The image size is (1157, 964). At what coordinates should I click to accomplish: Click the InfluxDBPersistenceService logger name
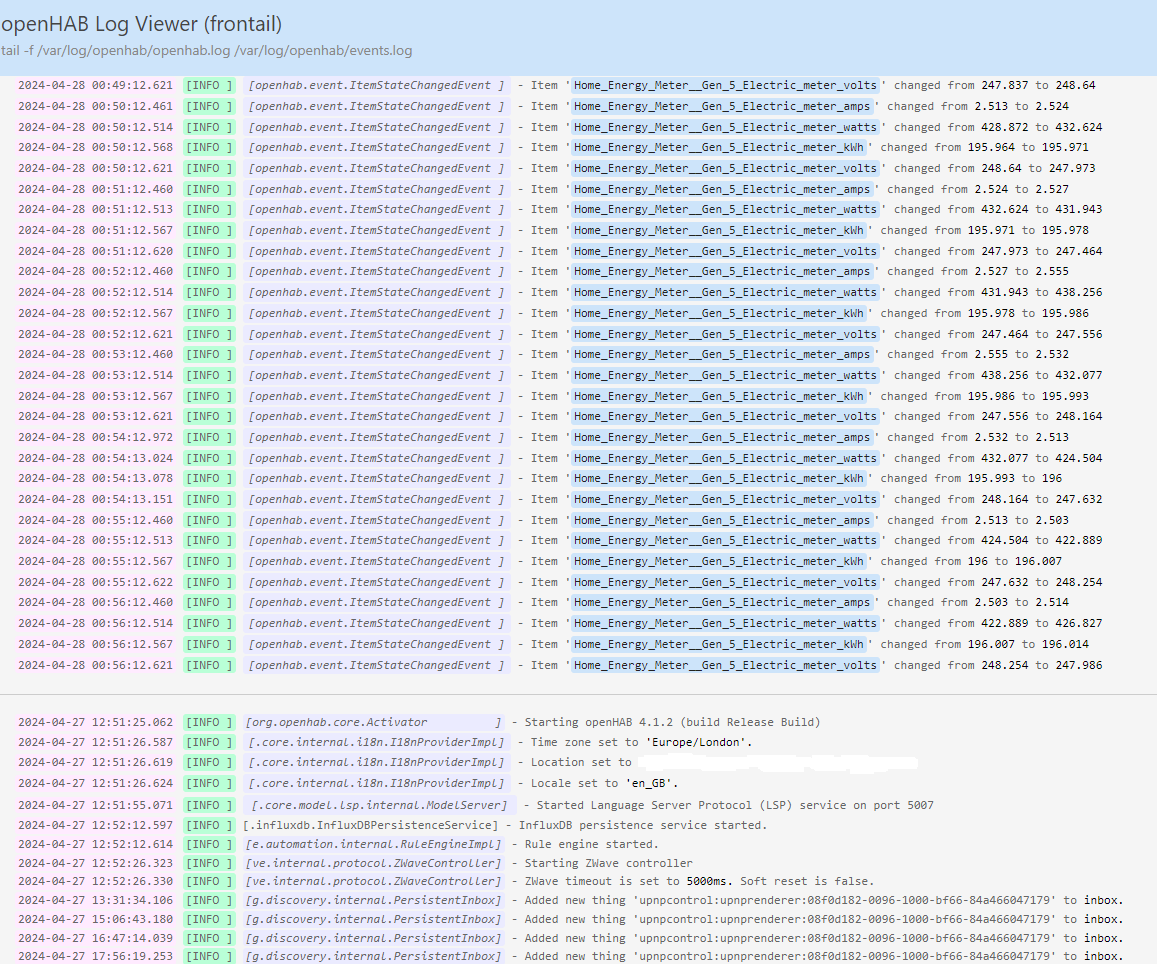(x=370, y=826)
